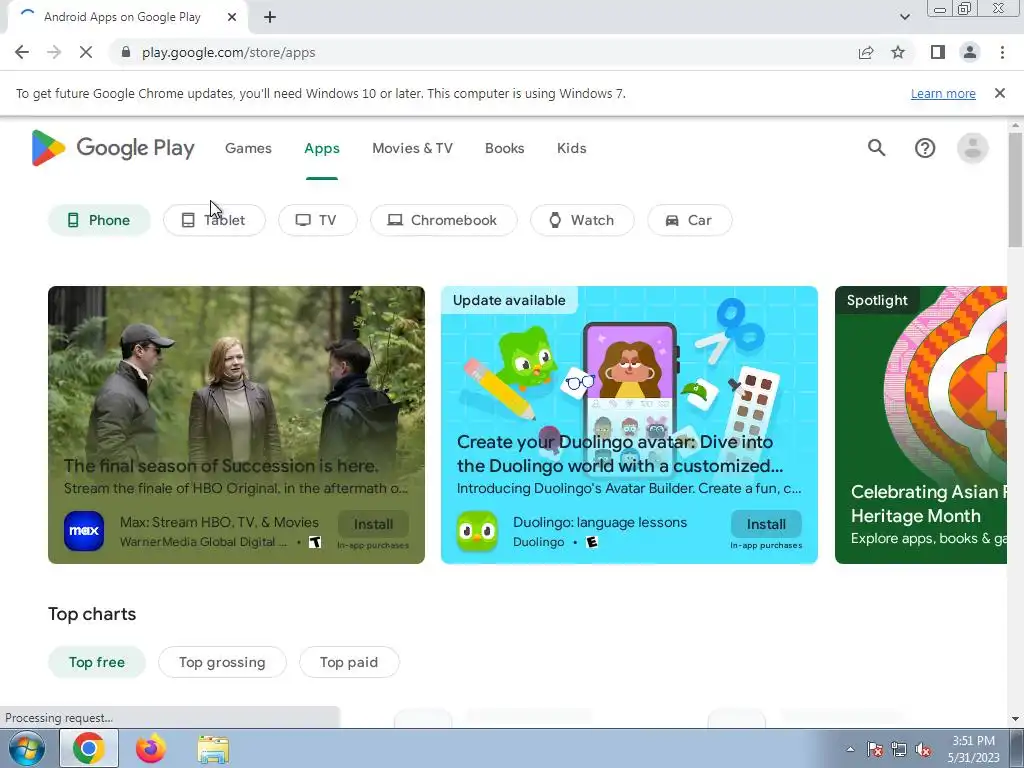Click the Action Center flag icon
This screenshot has width=1024, height=768.
tap(874, 750)
